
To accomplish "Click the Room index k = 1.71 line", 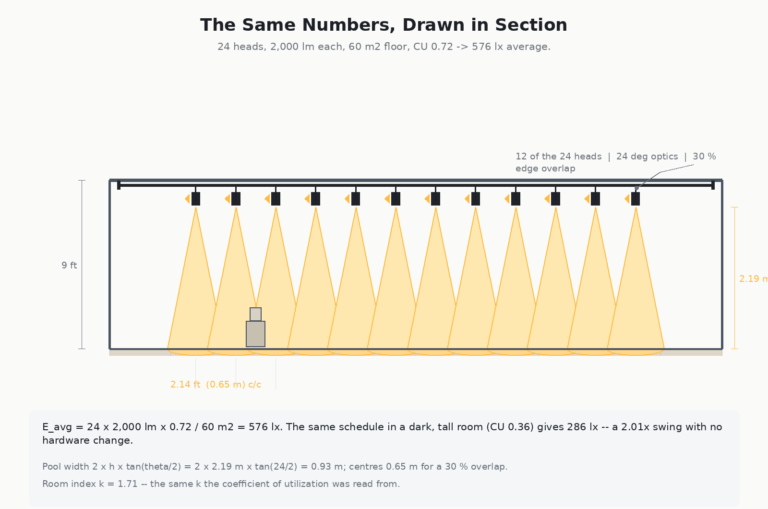I will pos(221,484).
